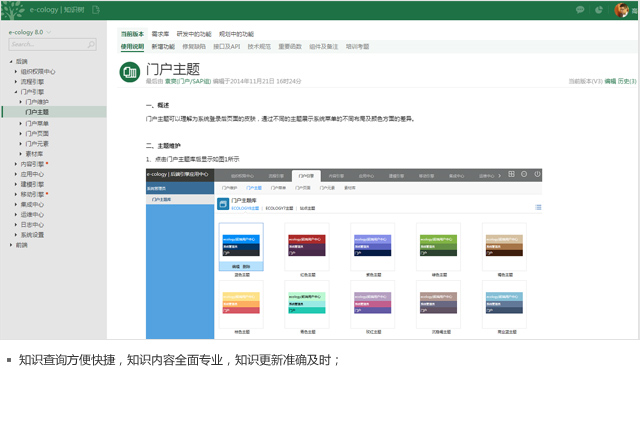Collapse the 门户引擎 tree node
The width and height of the screenshot is (640, 440).
tap(16, 92)
